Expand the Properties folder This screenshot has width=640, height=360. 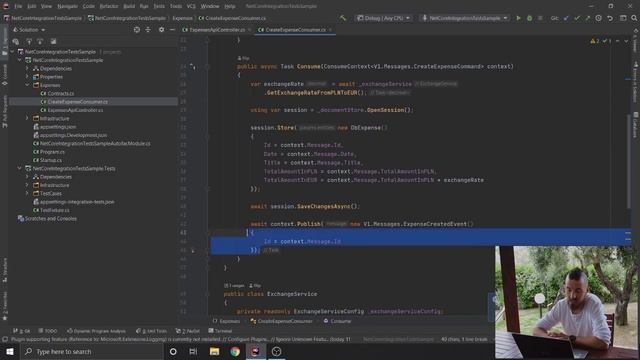click(x=27, y=77)
